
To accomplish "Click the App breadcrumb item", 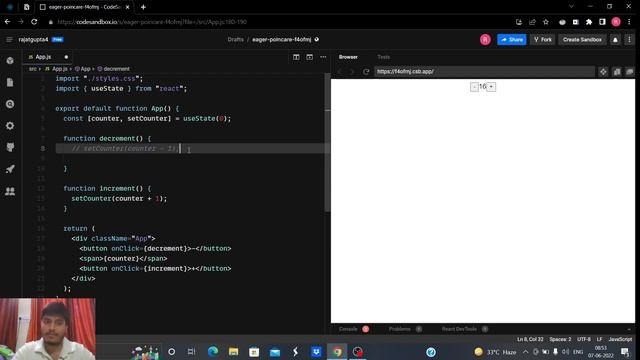I will 82,69.
